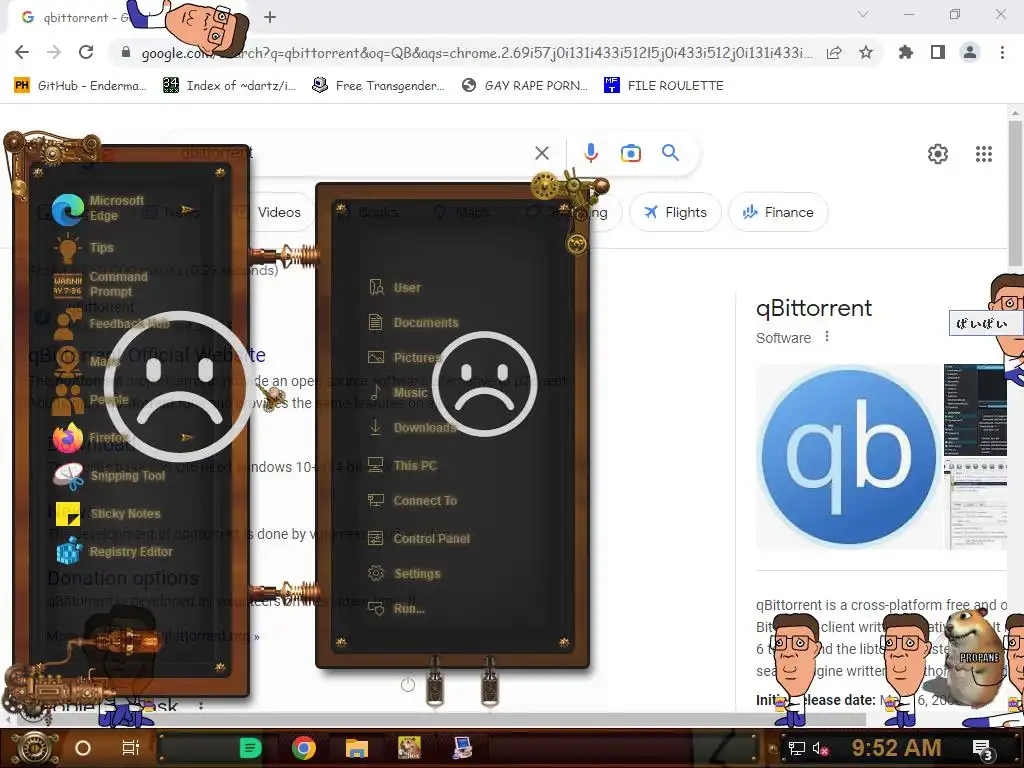Go back in Chrome
Image resolution: width=1024 pixels, height=768 pixels.
(x=22, y=52)
